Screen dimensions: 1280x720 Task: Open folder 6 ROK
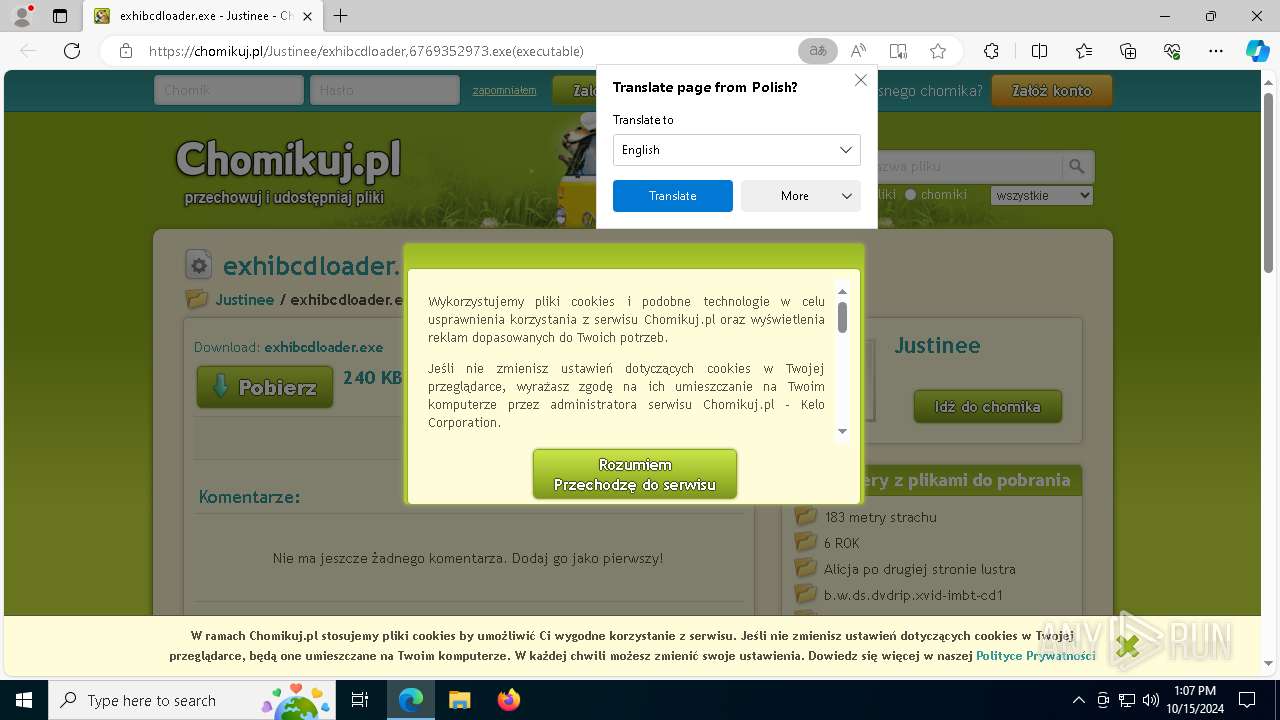point(842,543)
